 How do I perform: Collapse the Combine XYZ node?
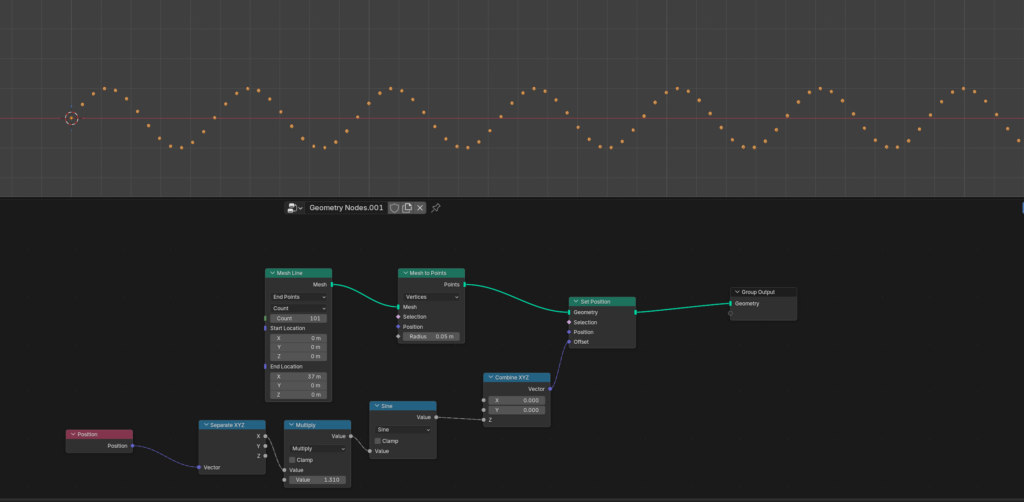(489, 378)
